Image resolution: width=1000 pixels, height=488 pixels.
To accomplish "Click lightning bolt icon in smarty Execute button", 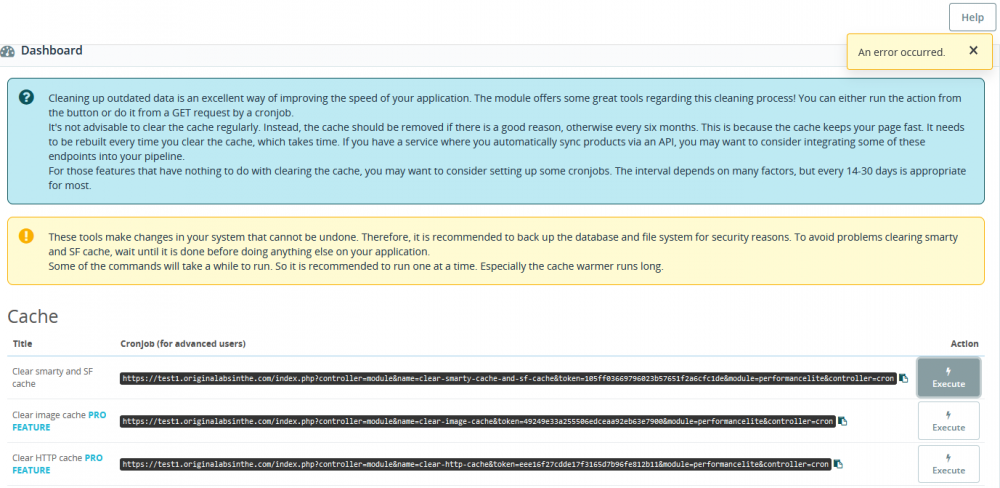I will [x=948, y=371].
